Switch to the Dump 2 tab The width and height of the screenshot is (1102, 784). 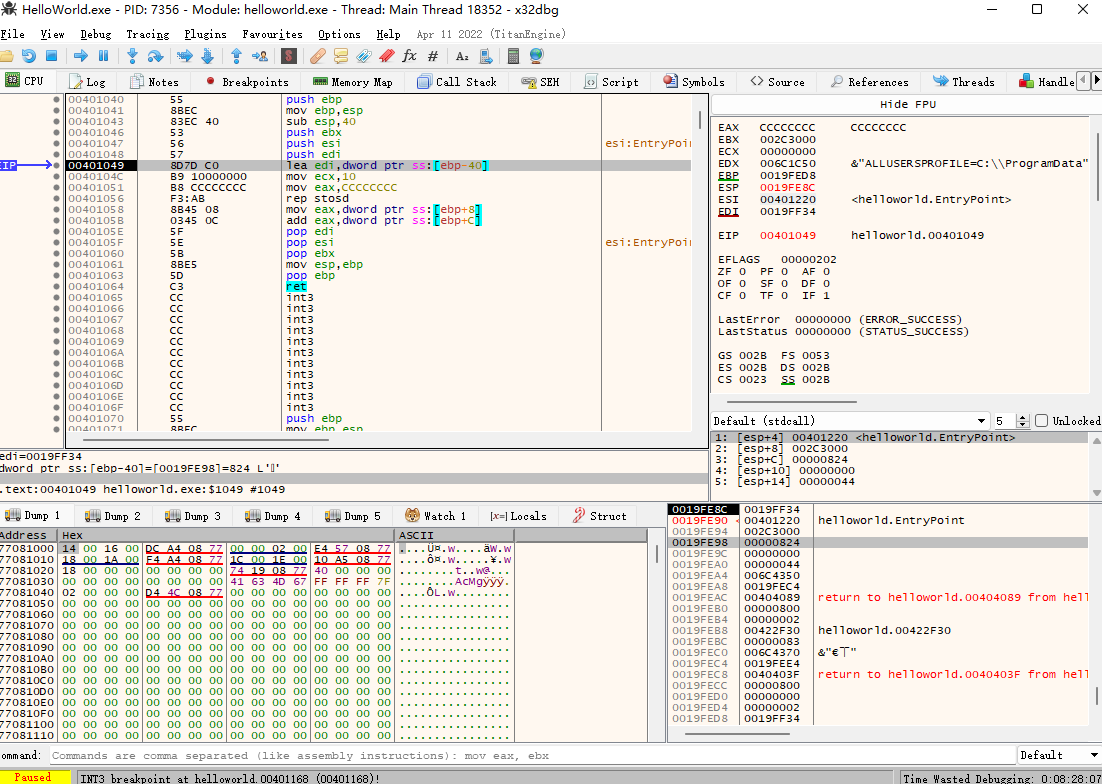click(x=113, y=516)
